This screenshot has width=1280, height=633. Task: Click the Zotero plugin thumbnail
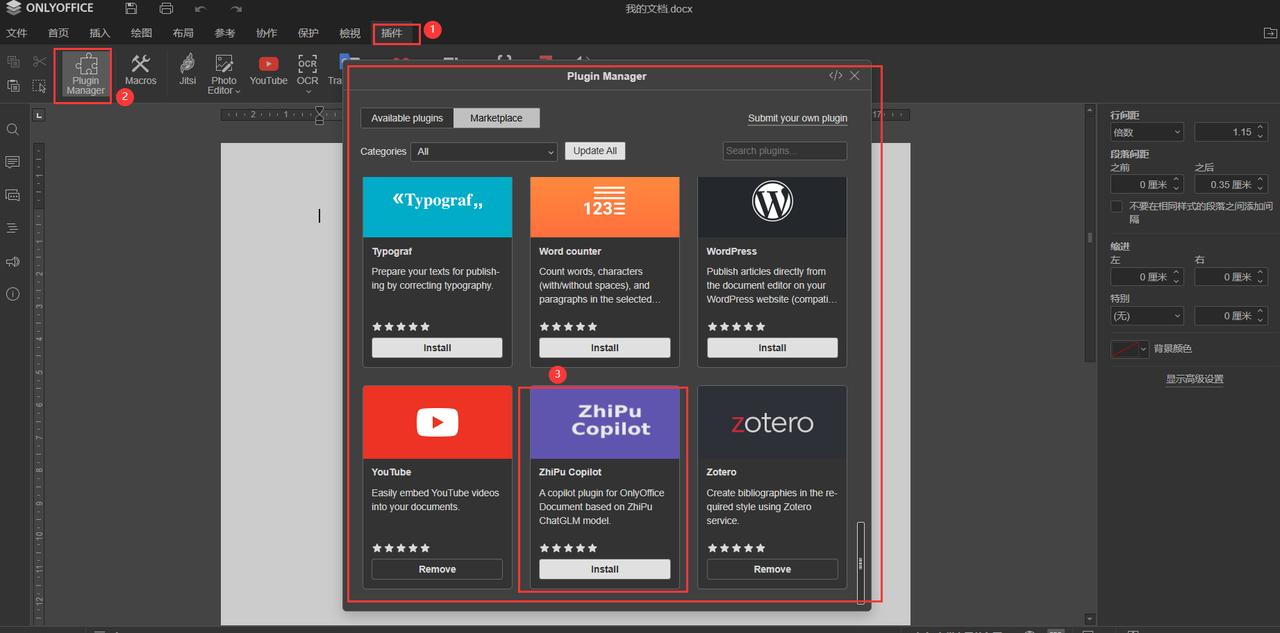tap(772, 422)
